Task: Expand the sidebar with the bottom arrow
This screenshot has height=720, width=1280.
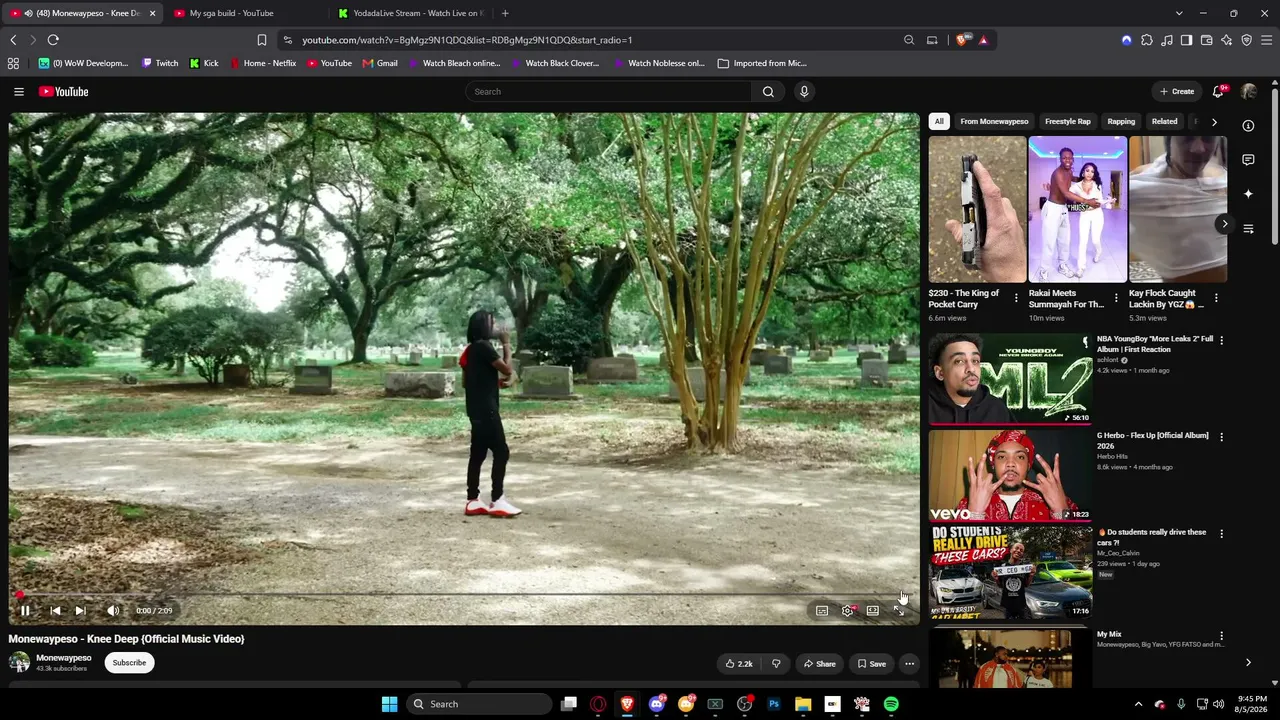Action: coord(1248,662)
